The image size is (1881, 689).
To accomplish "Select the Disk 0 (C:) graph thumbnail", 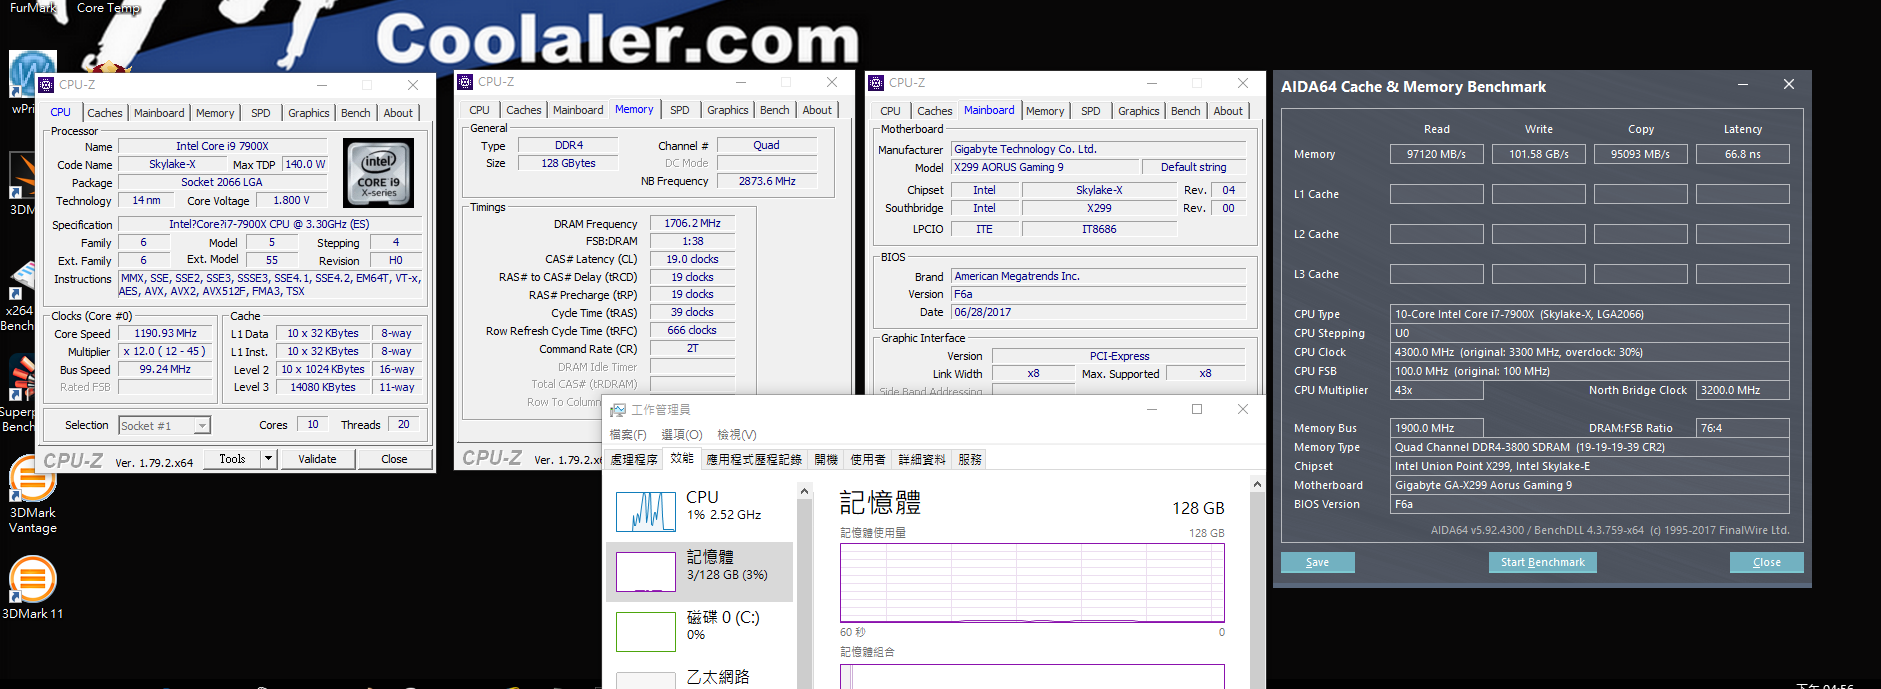I will (x=645, y=631).
